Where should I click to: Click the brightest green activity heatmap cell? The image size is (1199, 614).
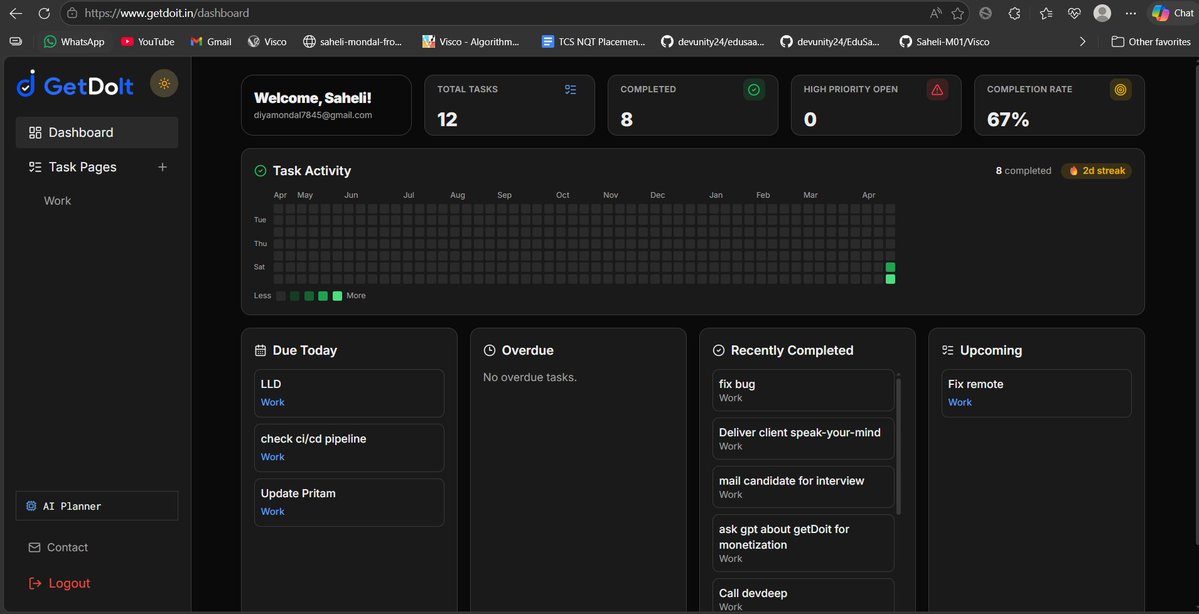click(890, 279)
